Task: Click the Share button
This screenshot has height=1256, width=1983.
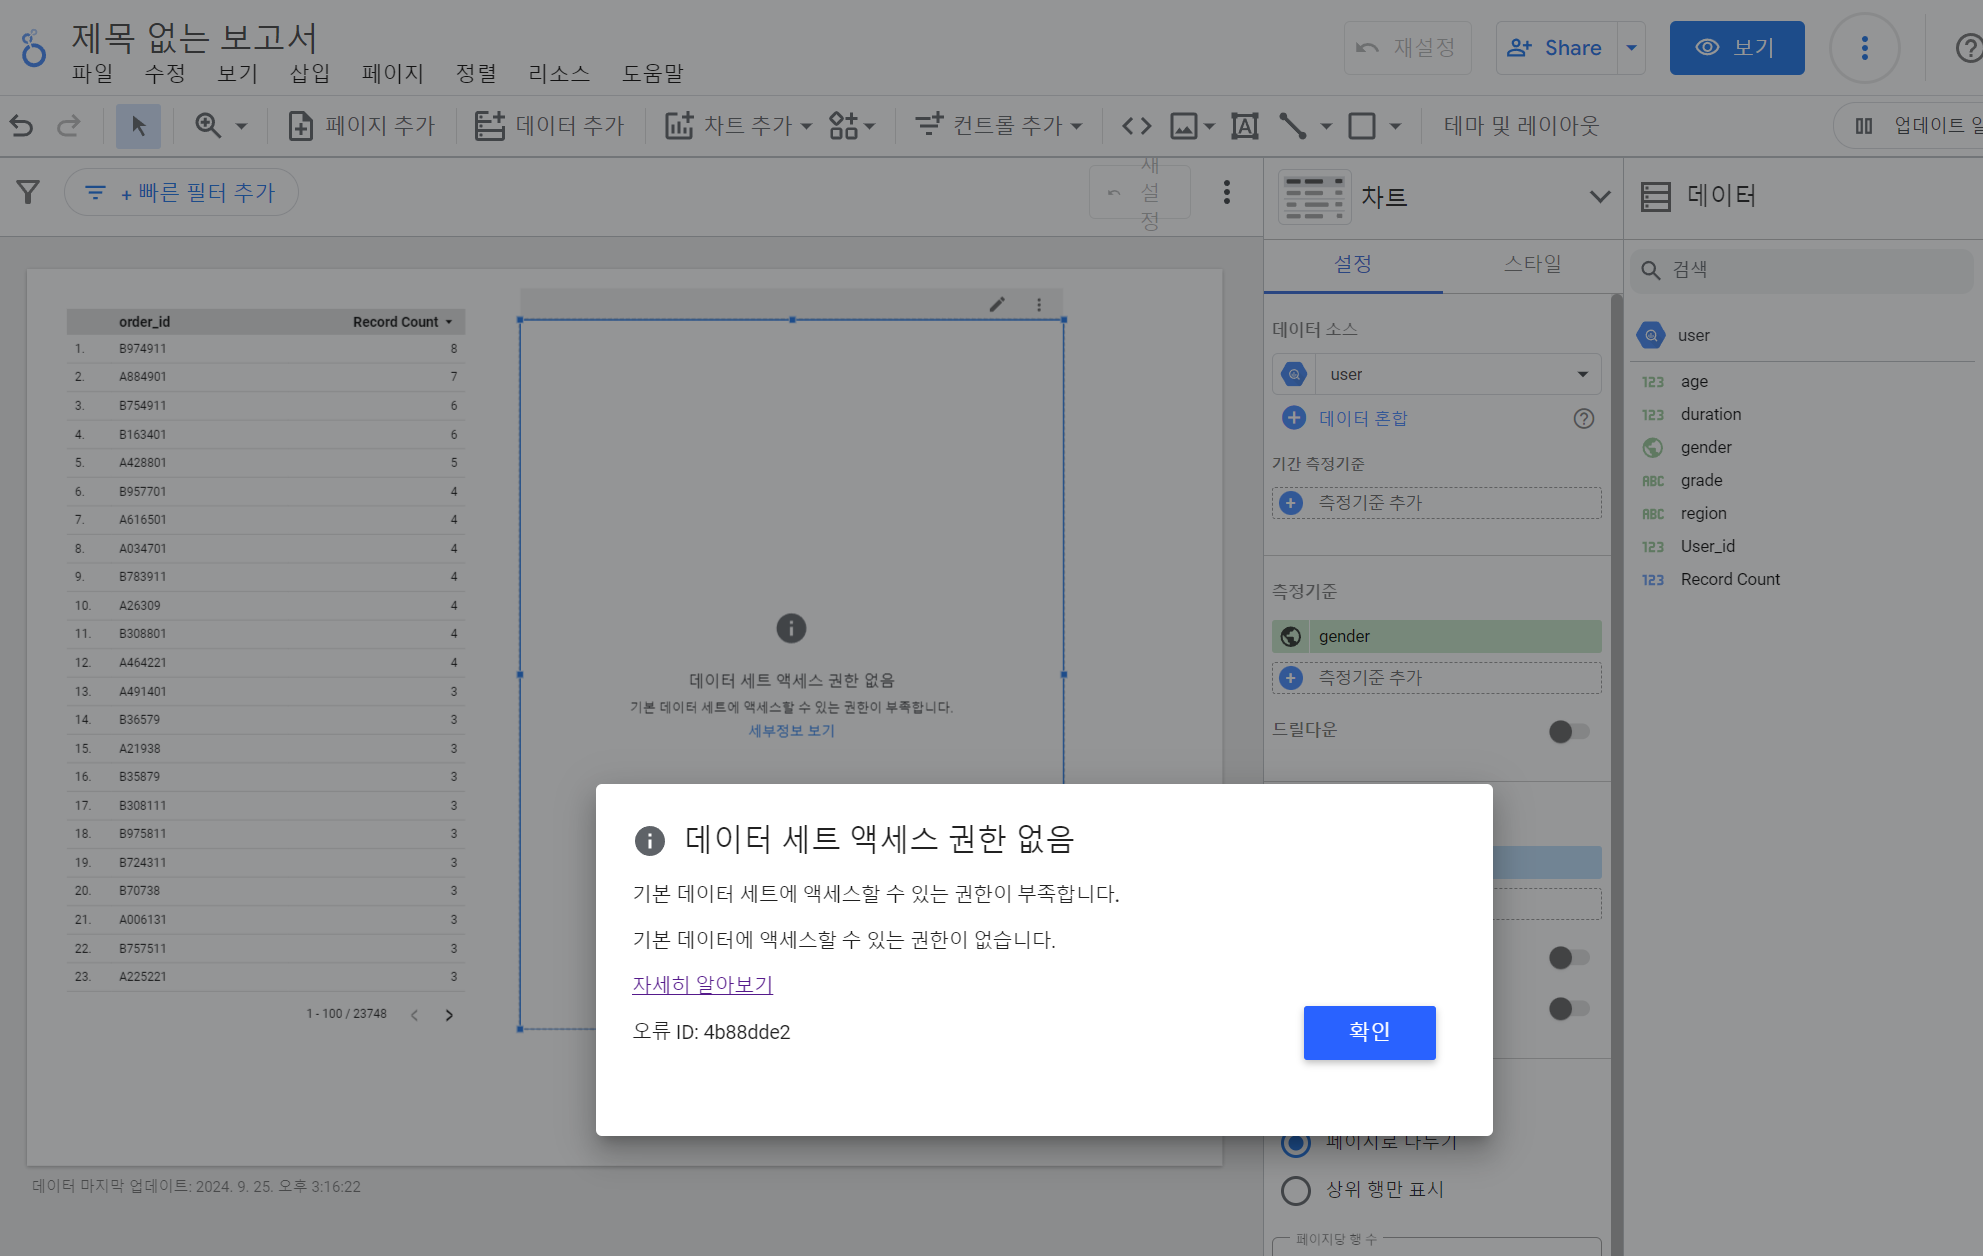Action: [x=1556, y=48]
